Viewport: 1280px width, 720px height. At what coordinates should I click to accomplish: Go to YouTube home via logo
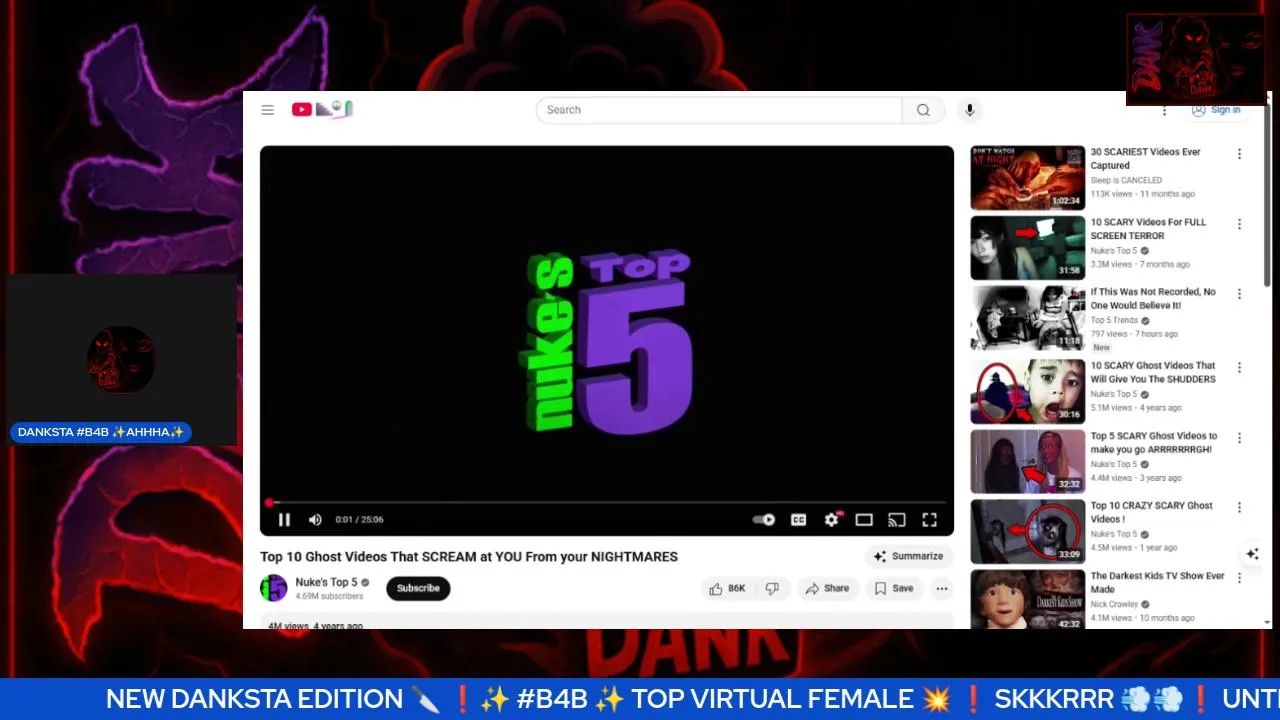point(322,109)
